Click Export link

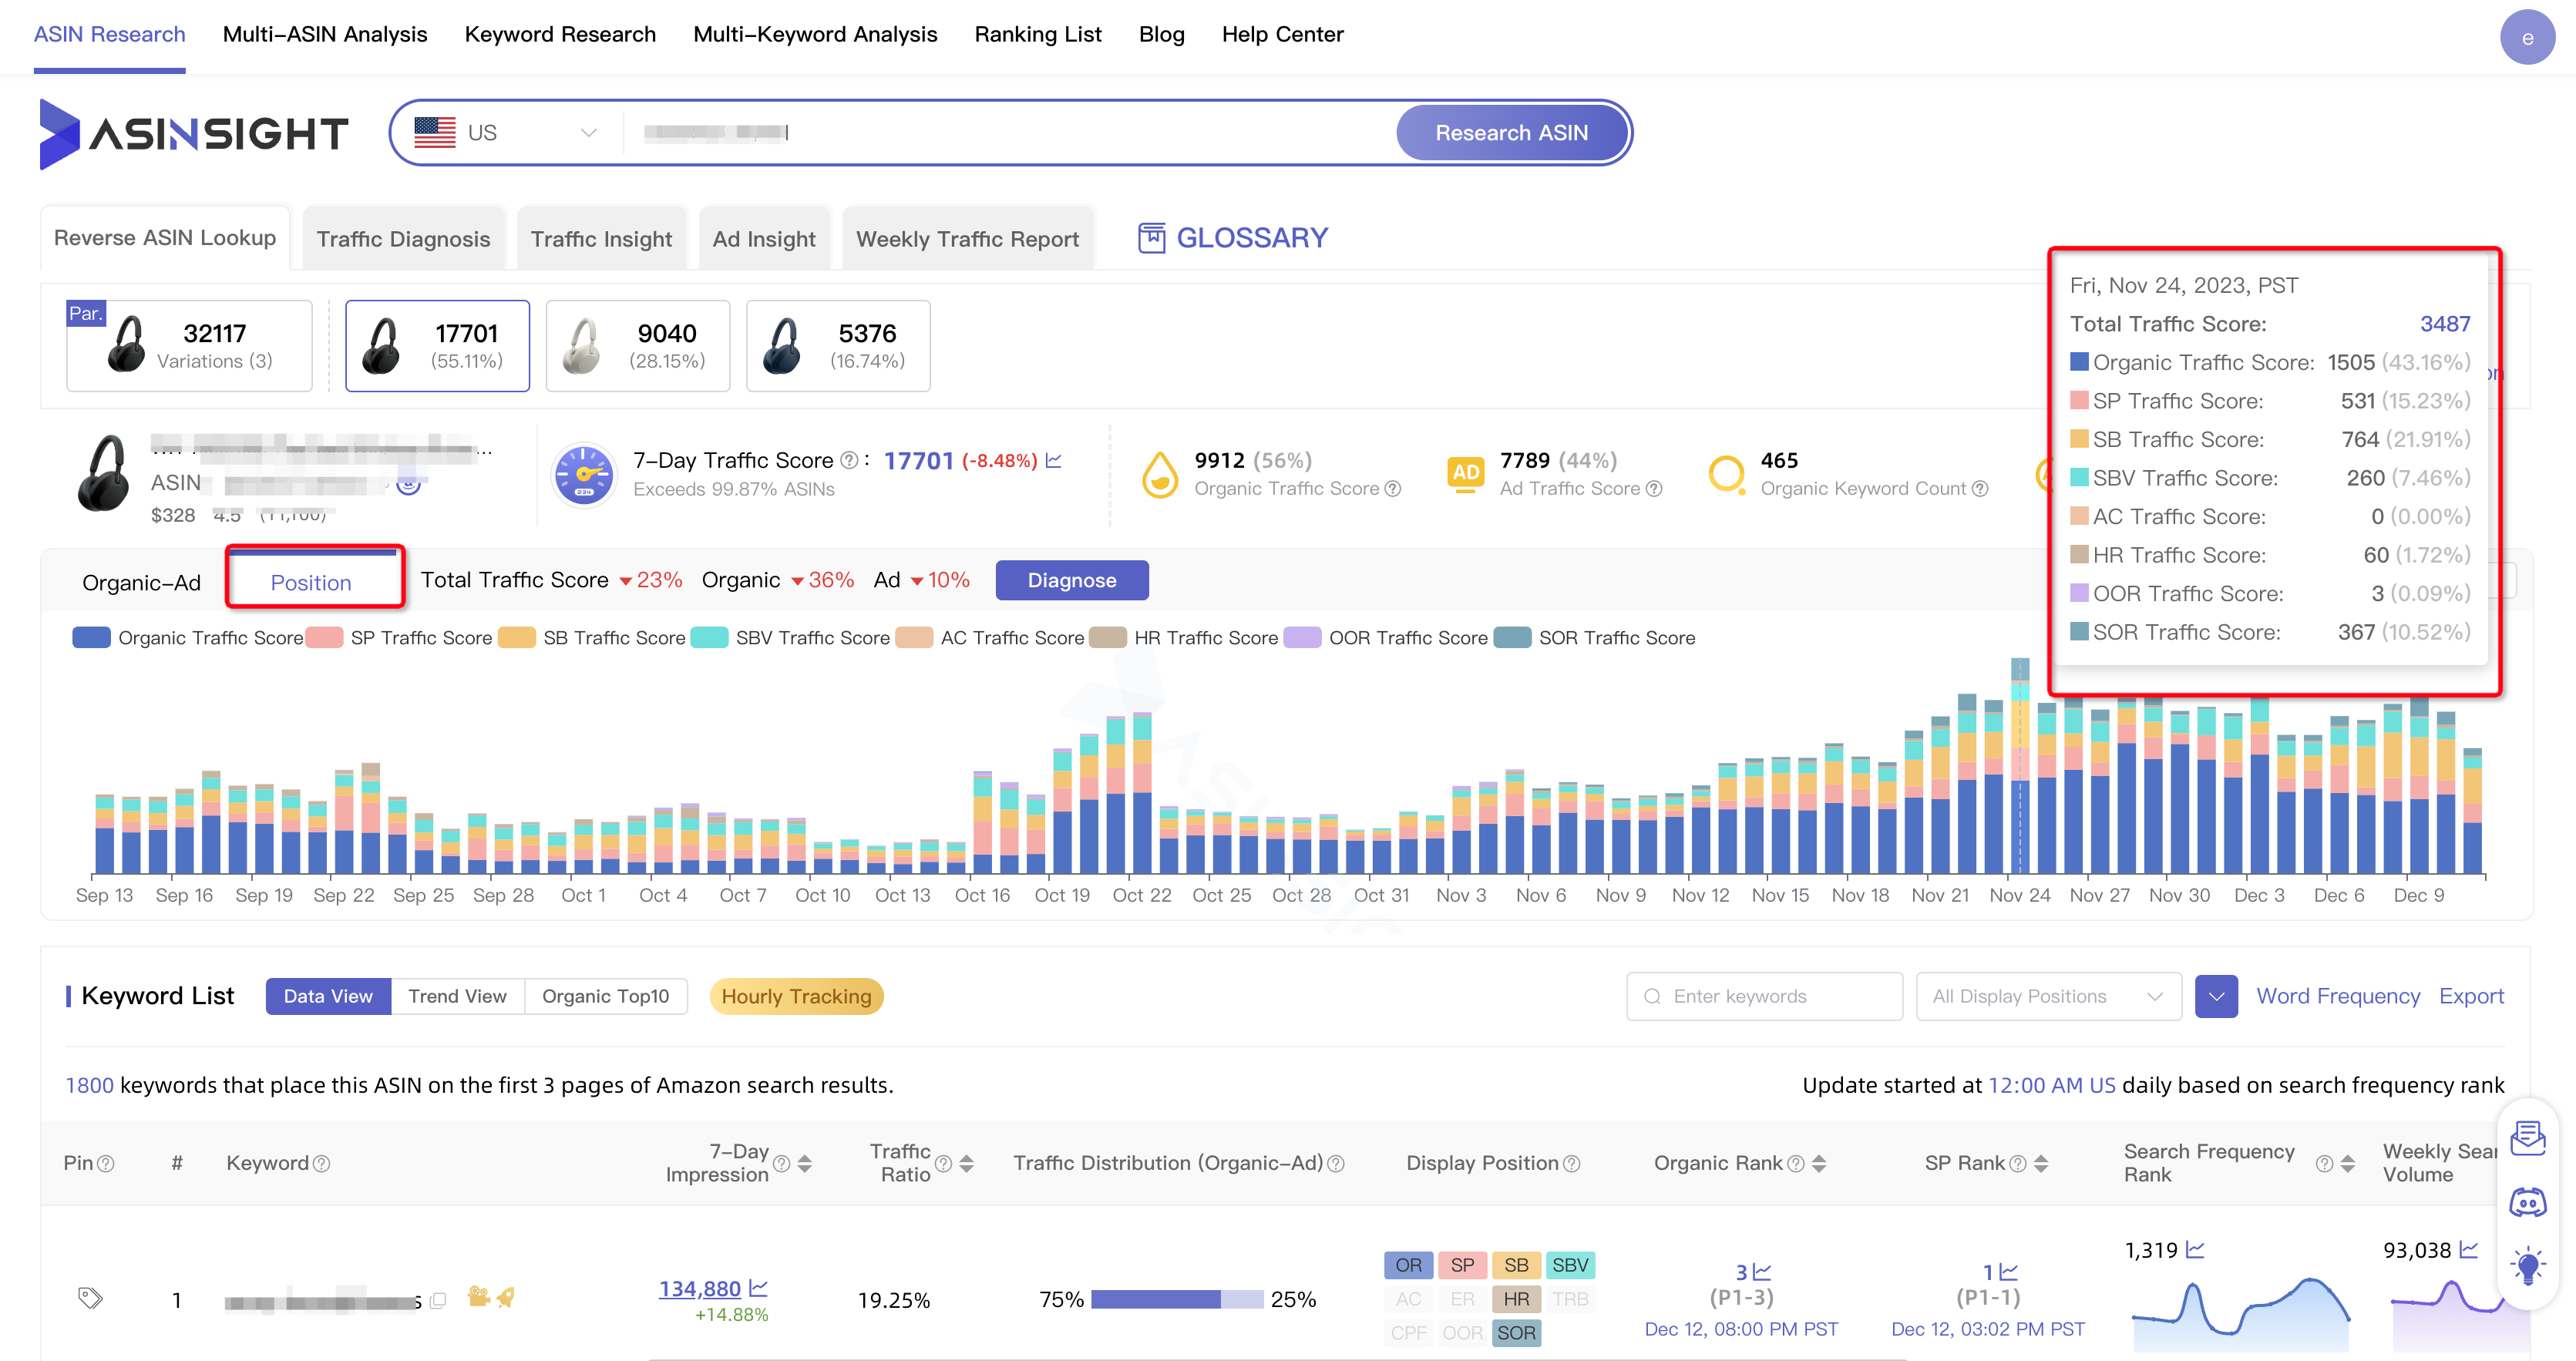[2471, 996]
